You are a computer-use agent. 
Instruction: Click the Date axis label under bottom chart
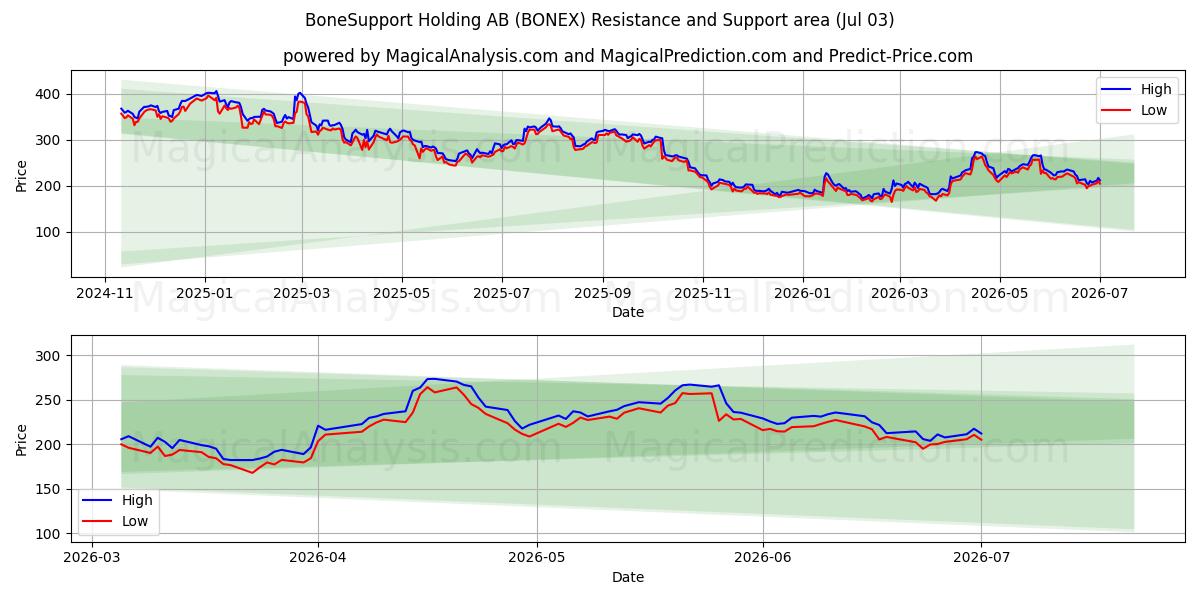click(x=628, y=577)
